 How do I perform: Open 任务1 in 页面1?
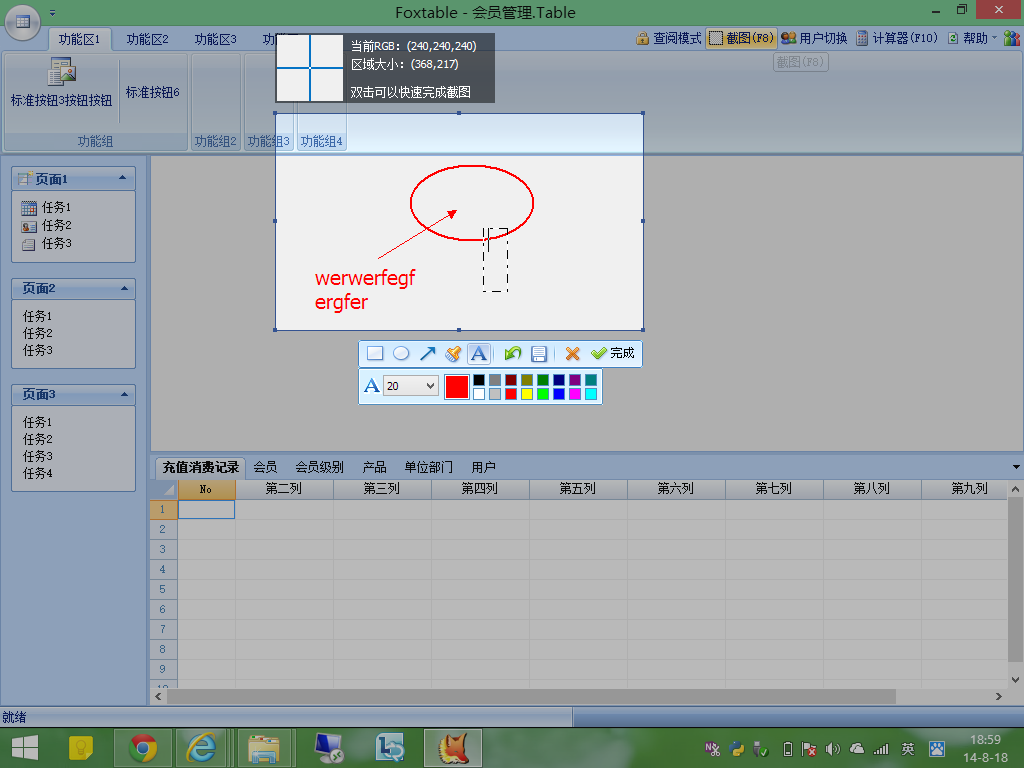click(47, 208)
